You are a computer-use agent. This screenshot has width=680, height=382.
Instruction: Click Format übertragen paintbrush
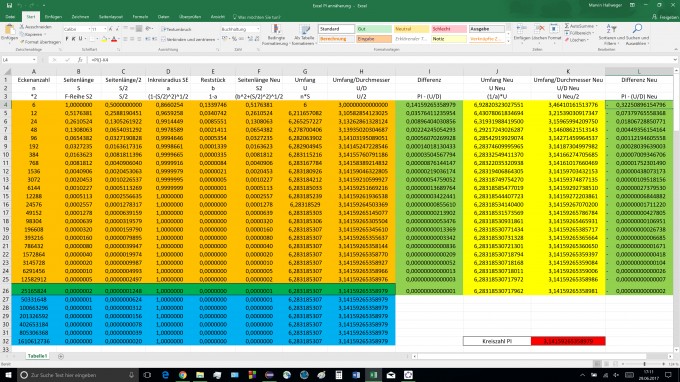click(40, 42)
